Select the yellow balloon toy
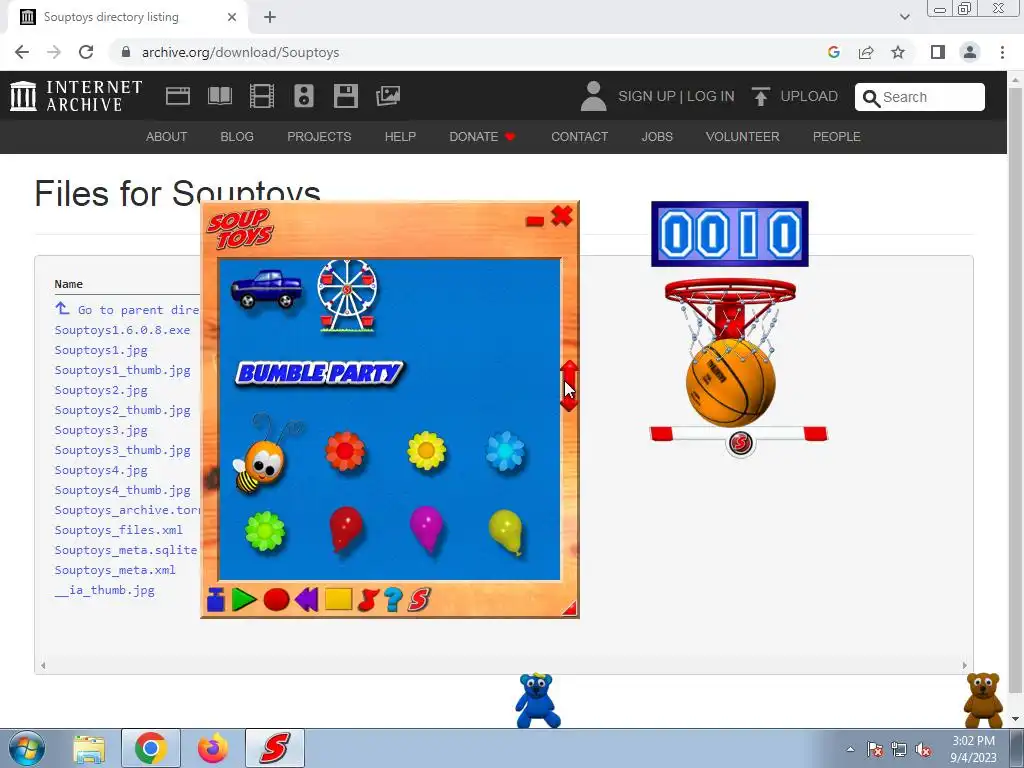Image resolution: width=1024 pixels, height=768 pixels. click(506, 532)
